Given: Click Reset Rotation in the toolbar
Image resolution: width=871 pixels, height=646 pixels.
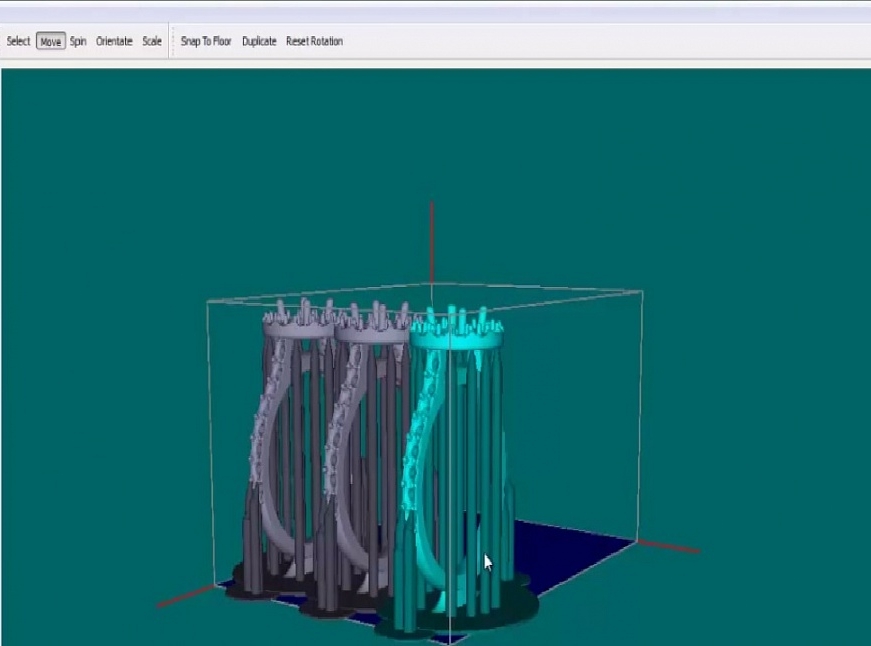Looking at the screenshot, I should [x=314, y=41].
